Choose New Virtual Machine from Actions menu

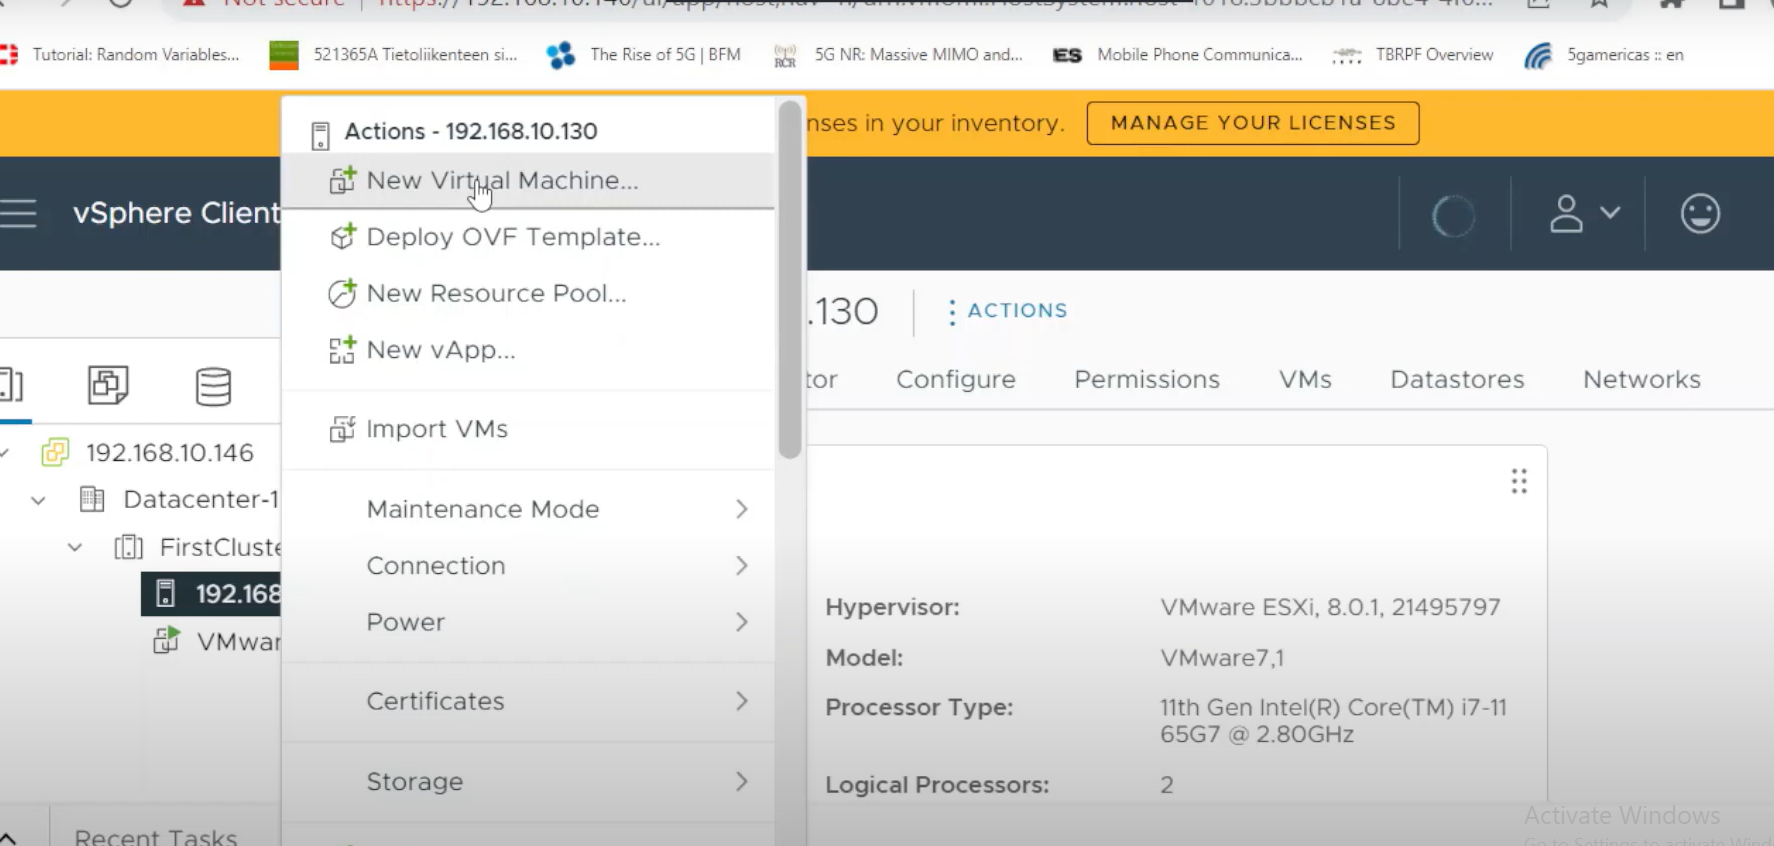528,181
